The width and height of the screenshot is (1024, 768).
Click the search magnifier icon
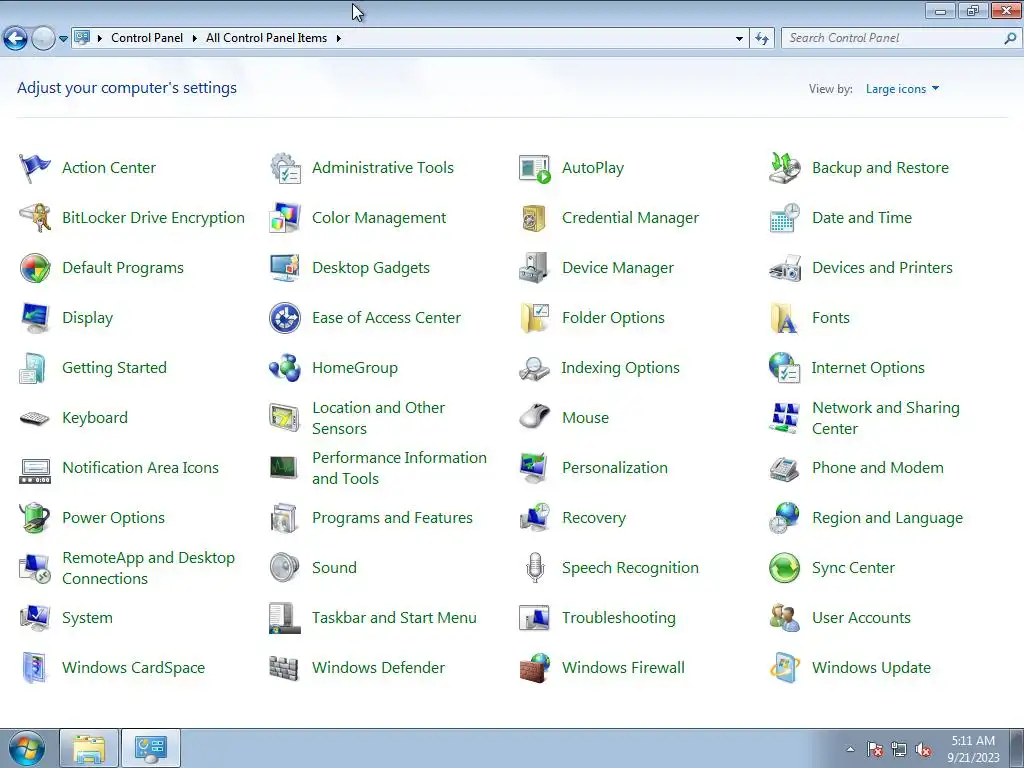coord(1010,39)
